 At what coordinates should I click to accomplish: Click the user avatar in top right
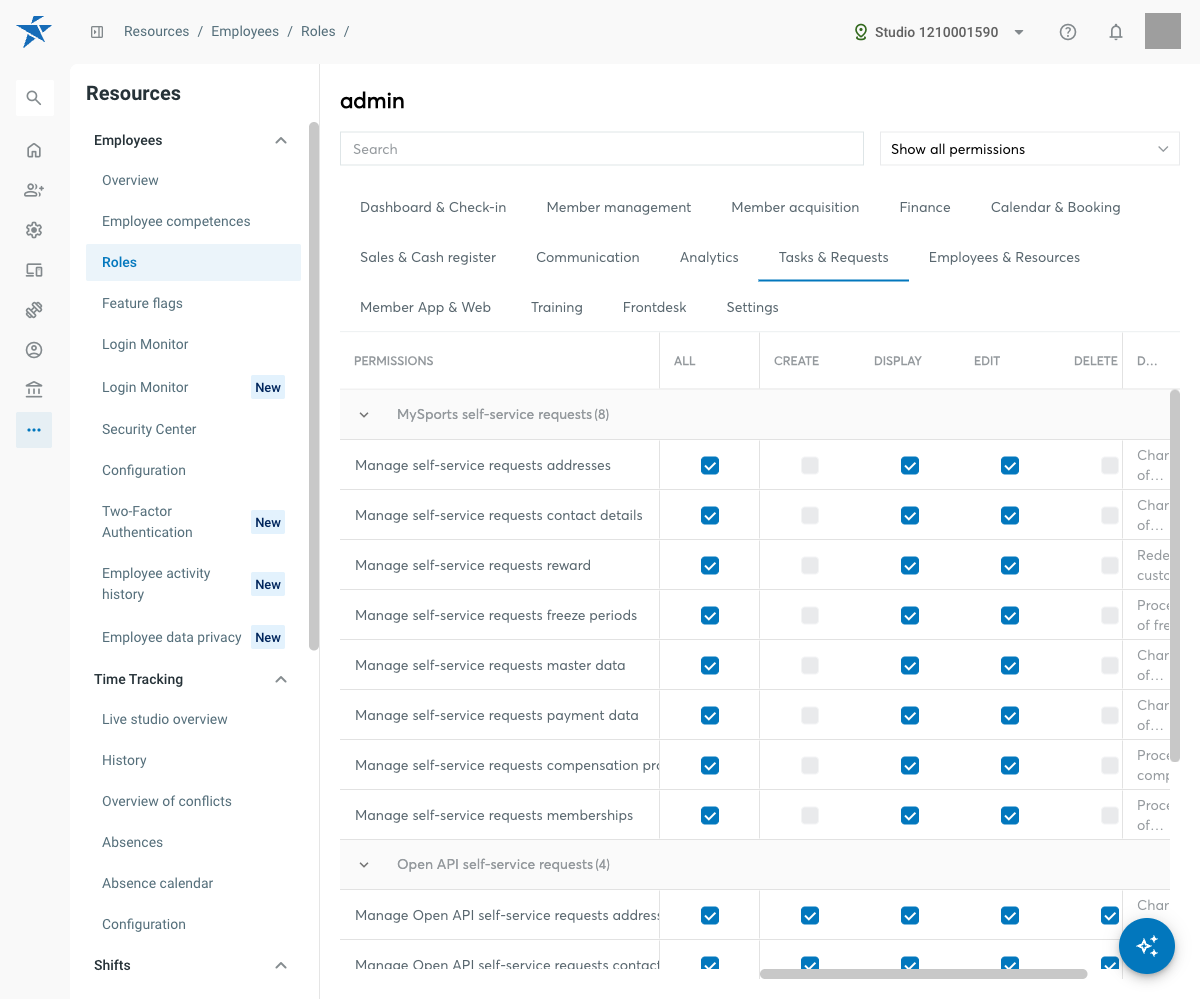1163,31
